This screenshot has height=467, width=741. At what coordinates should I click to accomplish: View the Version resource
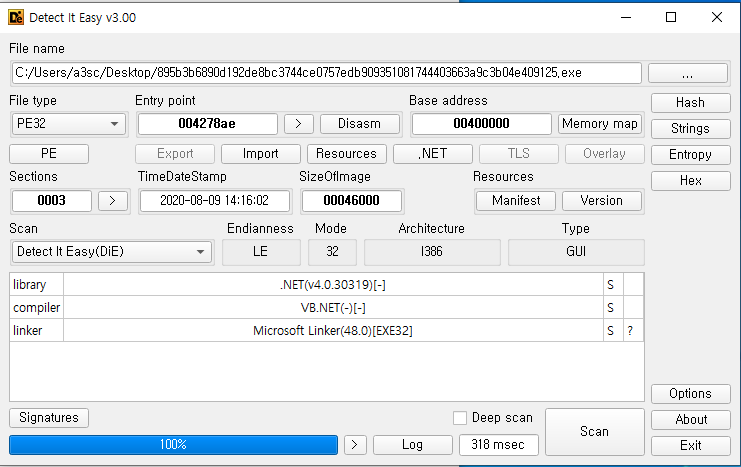coord(602,201)
